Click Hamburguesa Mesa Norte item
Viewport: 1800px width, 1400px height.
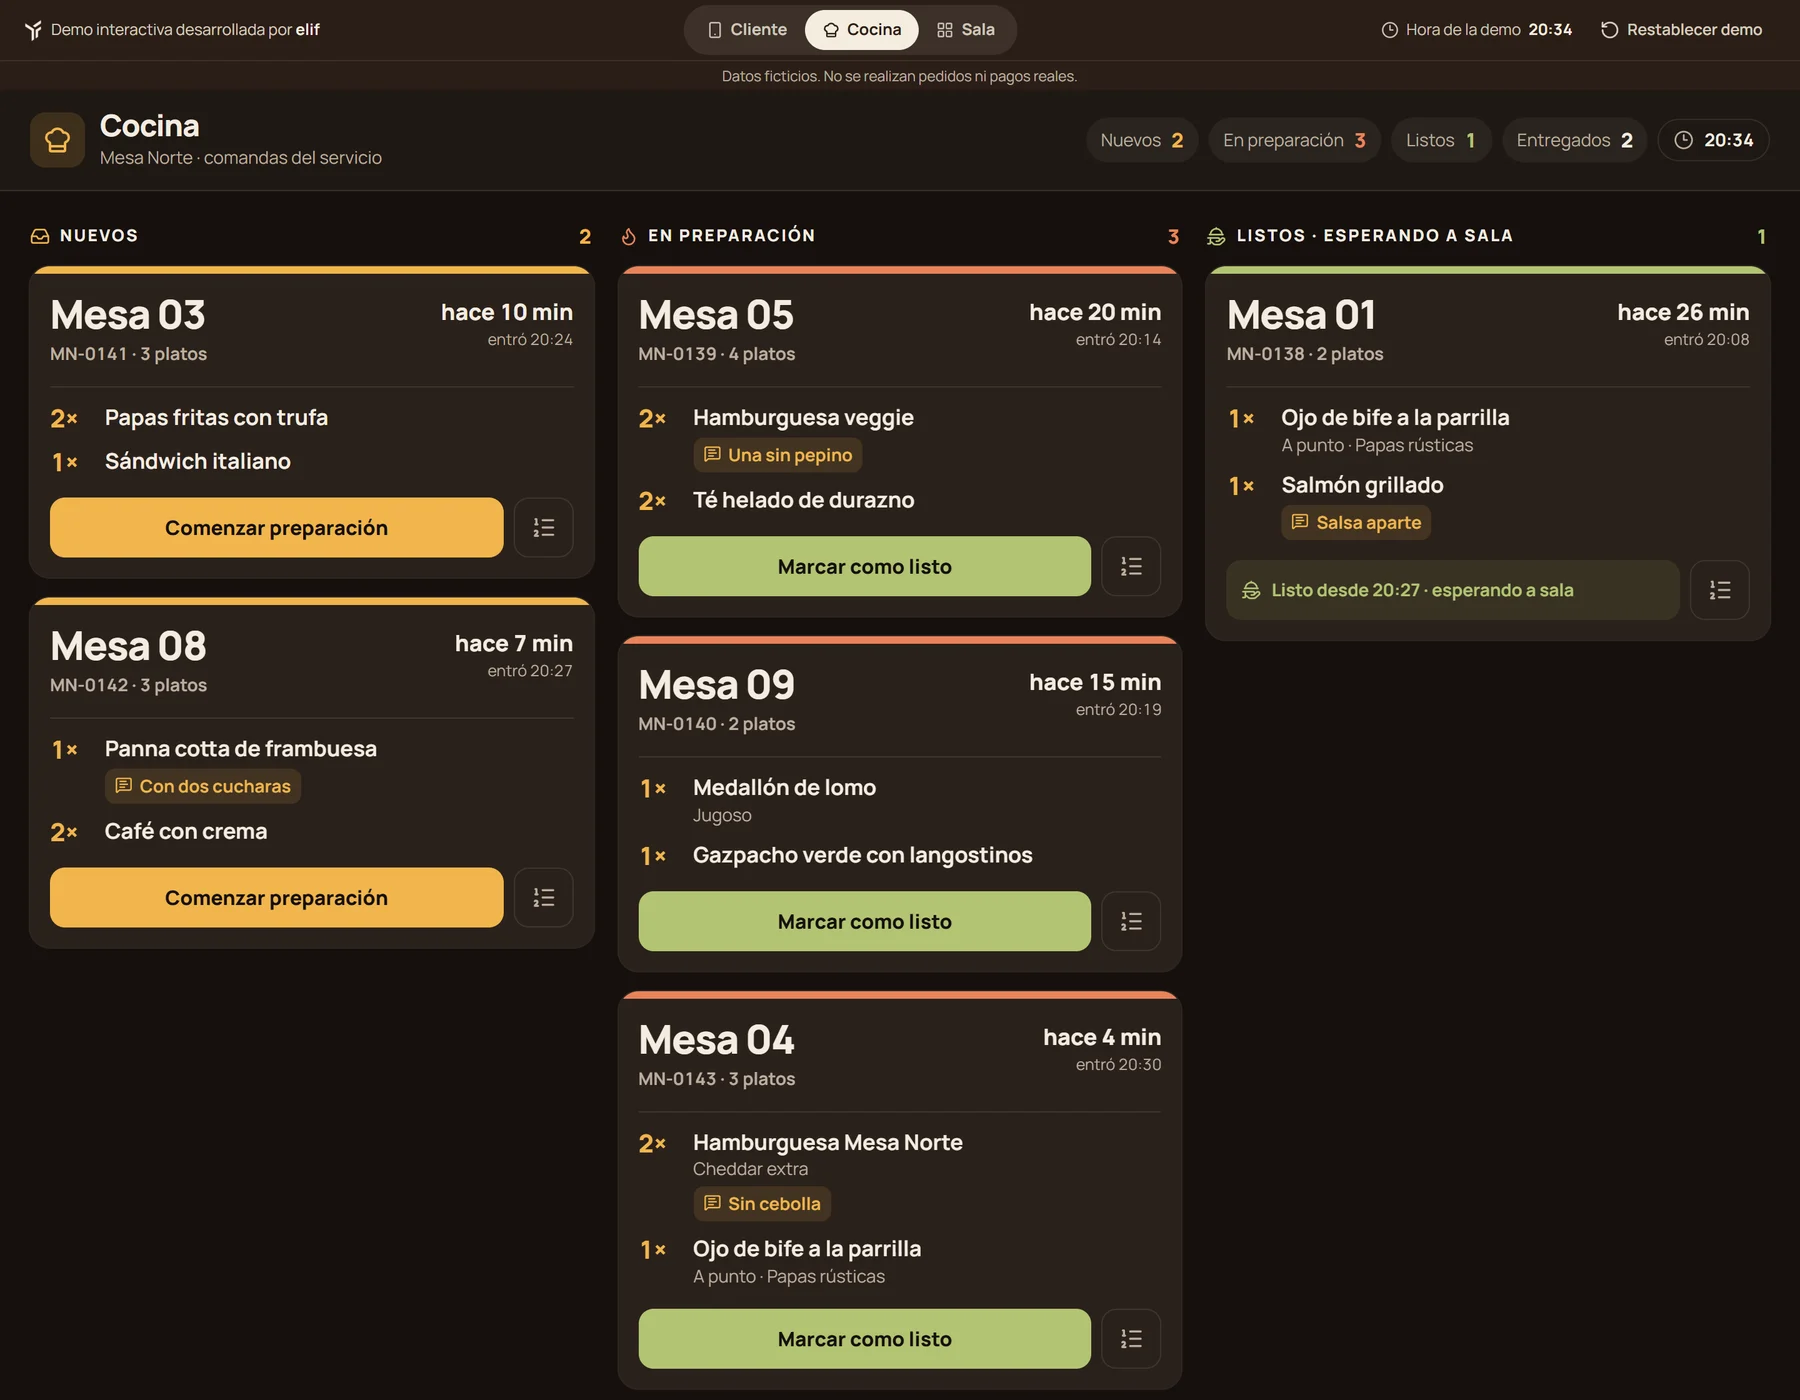827,1142
